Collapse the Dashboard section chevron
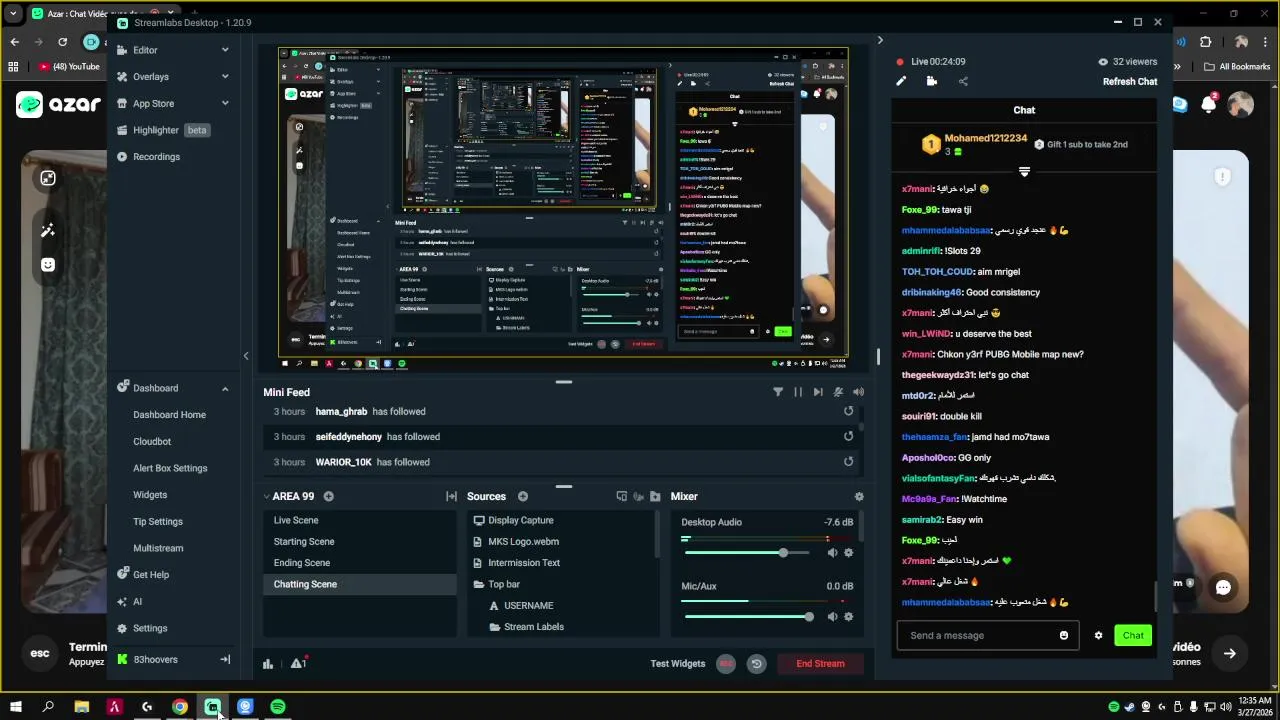 [225, 388]
